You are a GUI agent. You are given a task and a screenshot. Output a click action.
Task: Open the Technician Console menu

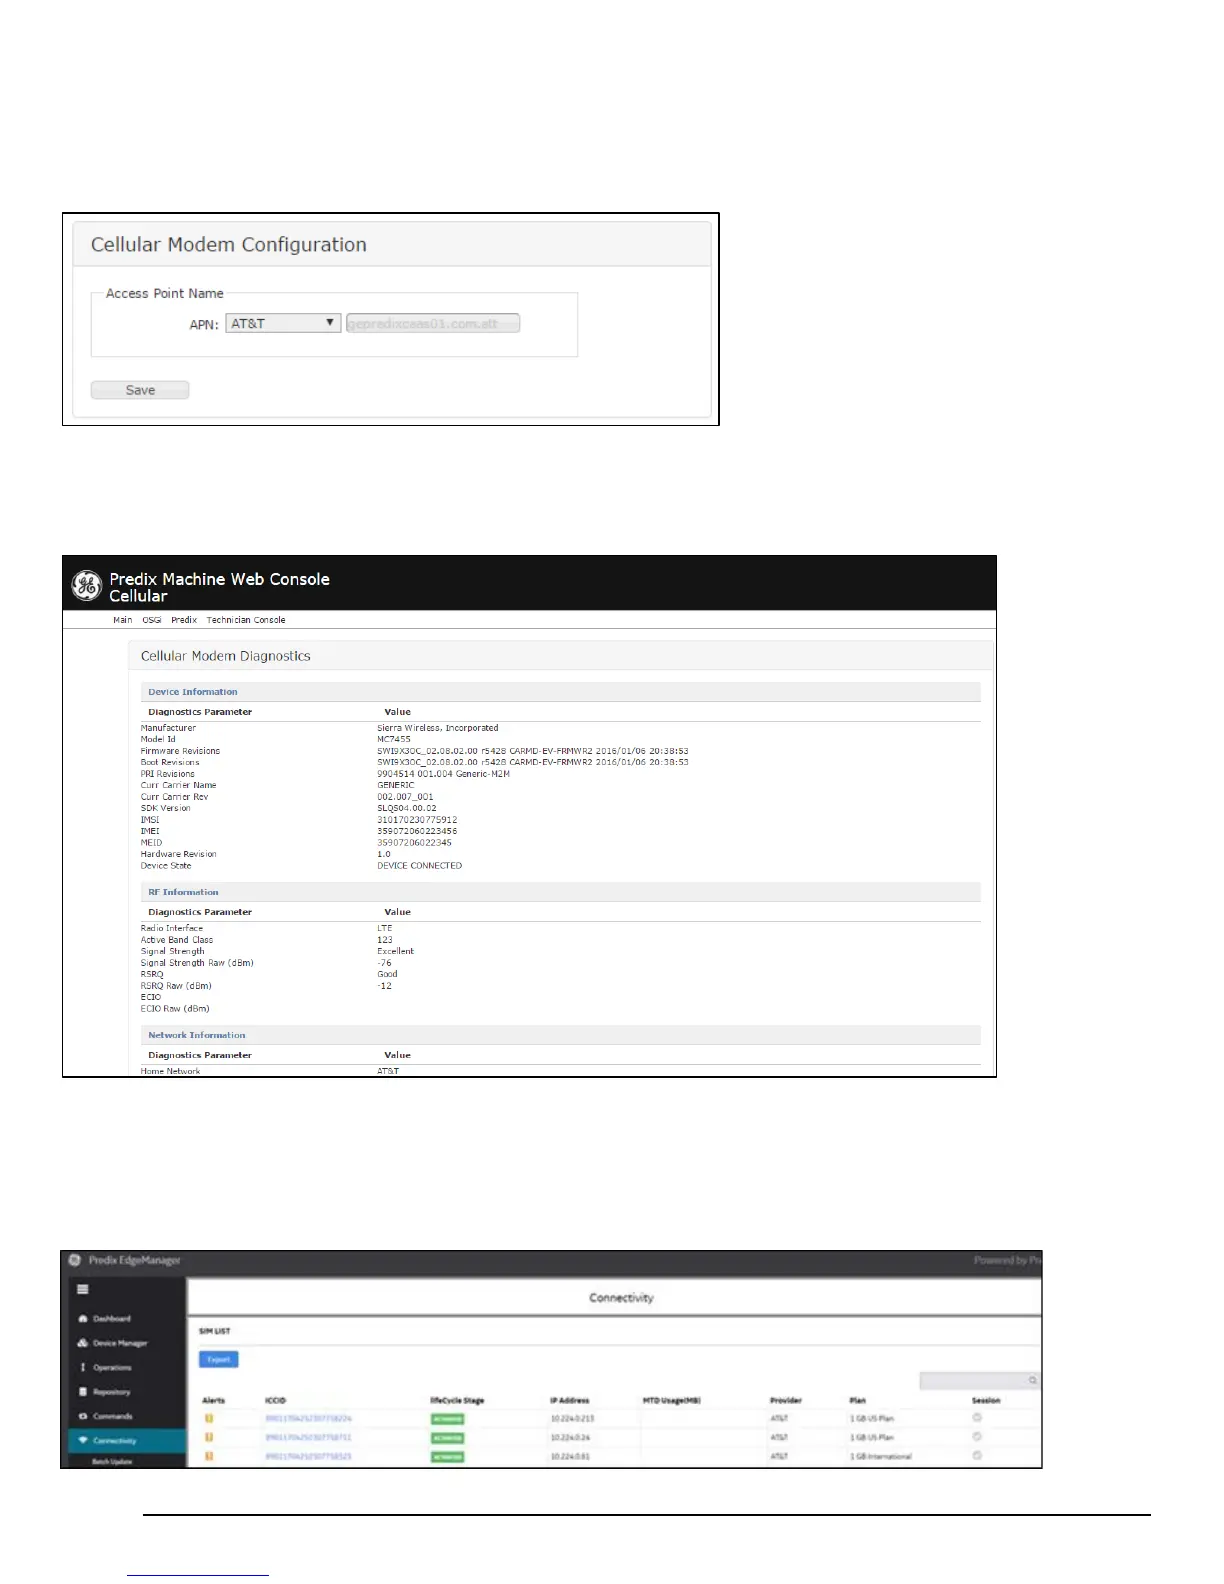[x=246, y=620]
